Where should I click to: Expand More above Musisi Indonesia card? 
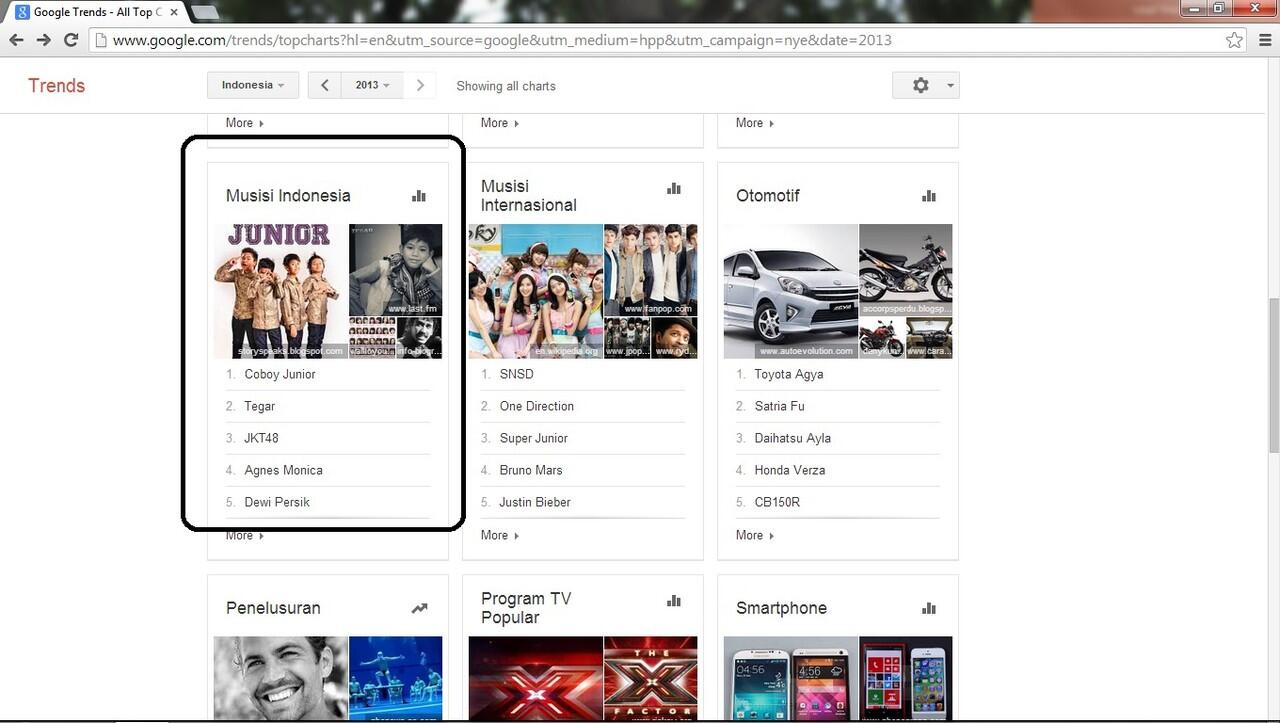pyautogui.click(x=245, y=123)
